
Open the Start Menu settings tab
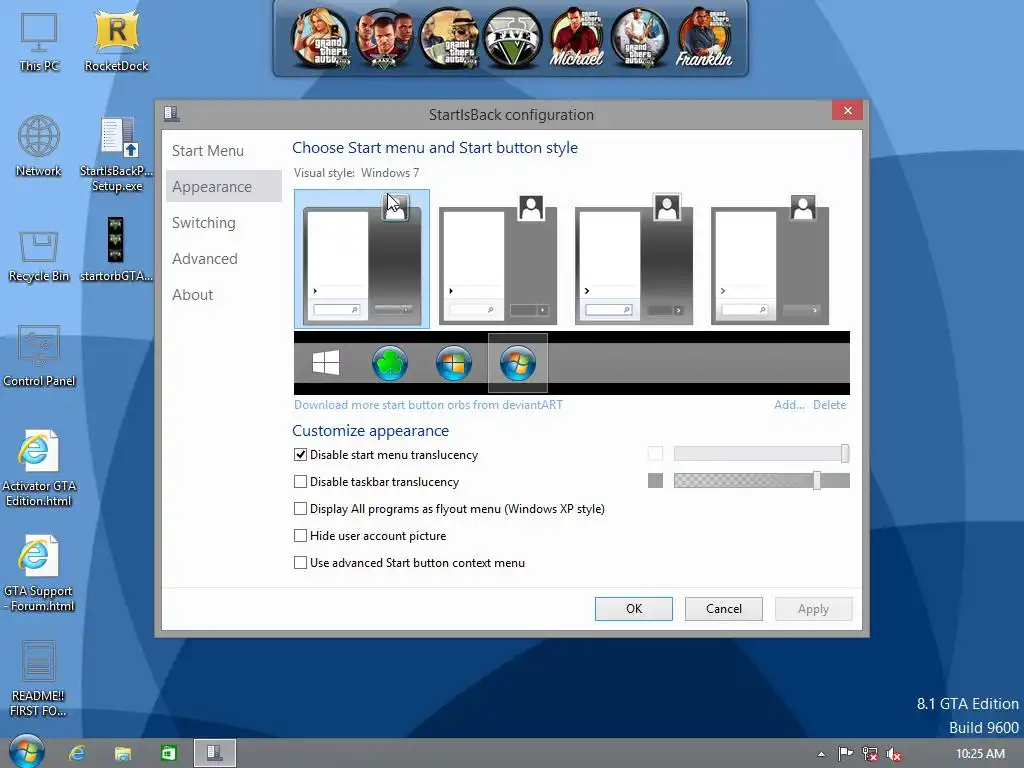[x=208, y=151]
